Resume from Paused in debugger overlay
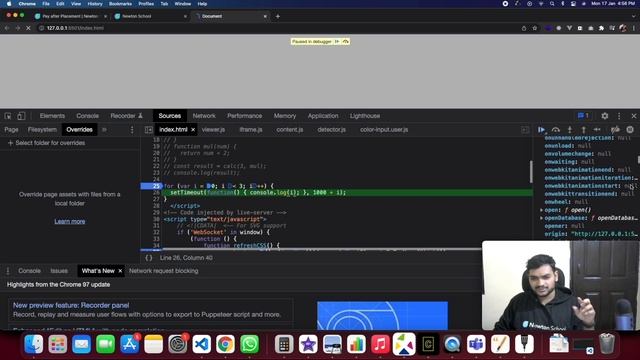Screen dimensions: 640x360 (x=337, y=42)
